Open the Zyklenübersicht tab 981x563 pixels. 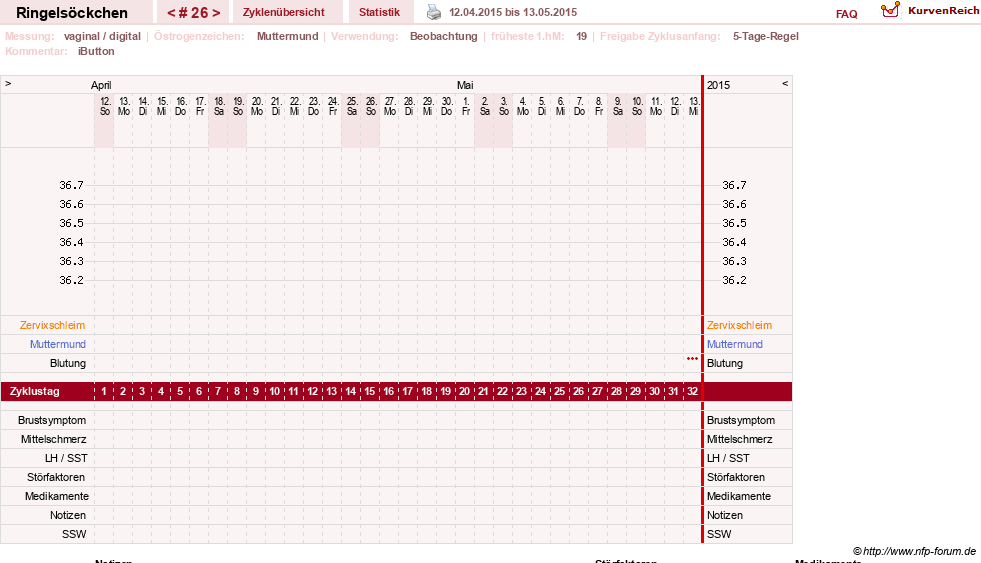283,12
